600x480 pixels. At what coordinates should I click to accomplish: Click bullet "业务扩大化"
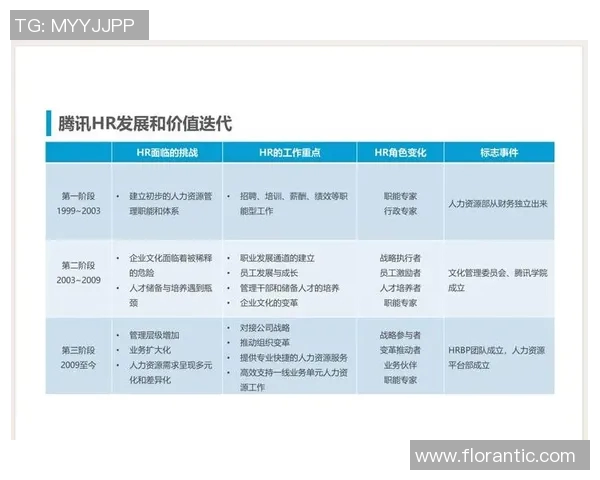coord(150,350)
